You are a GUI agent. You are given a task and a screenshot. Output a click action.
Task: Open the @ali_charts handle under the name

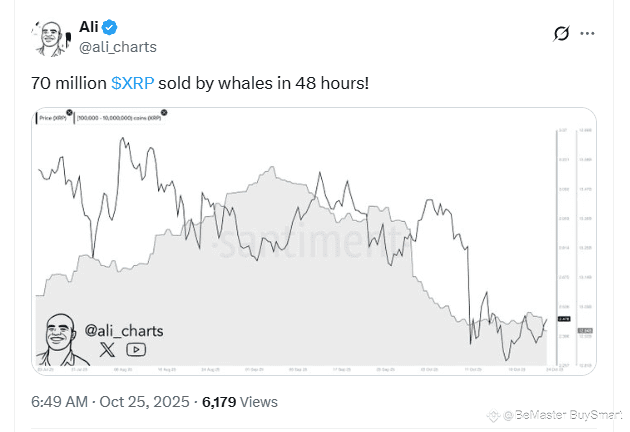click(117, 47)
